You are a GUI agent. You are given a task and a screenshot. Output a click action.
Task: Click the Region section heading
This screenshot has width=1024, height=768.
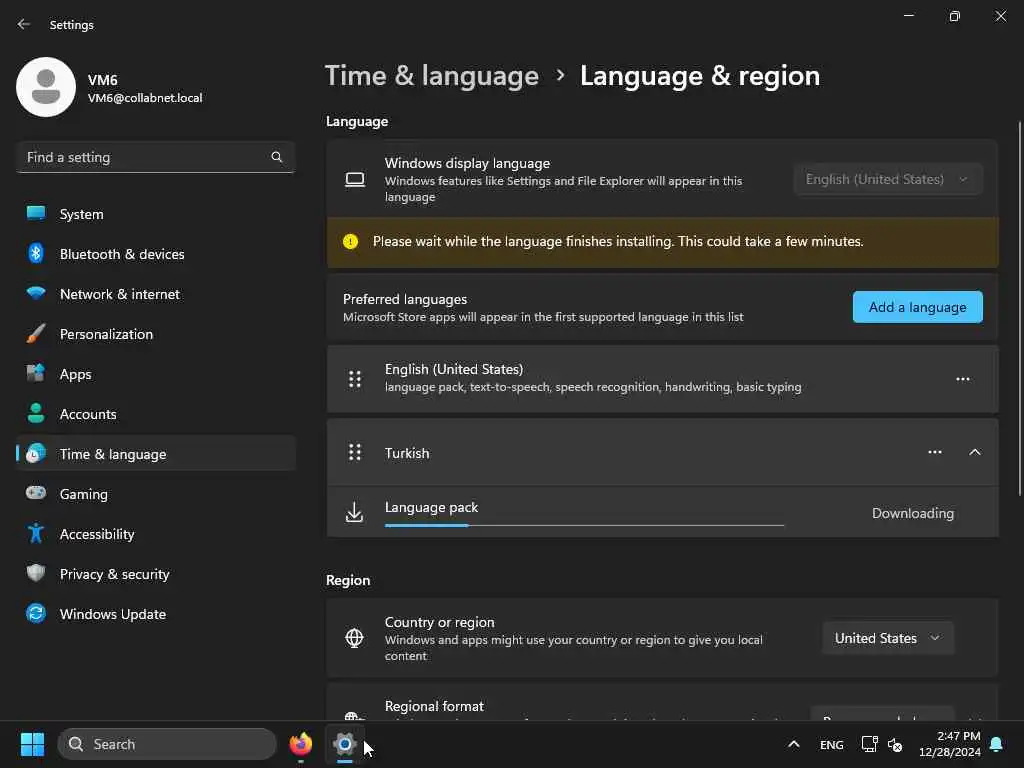(348, 580)
